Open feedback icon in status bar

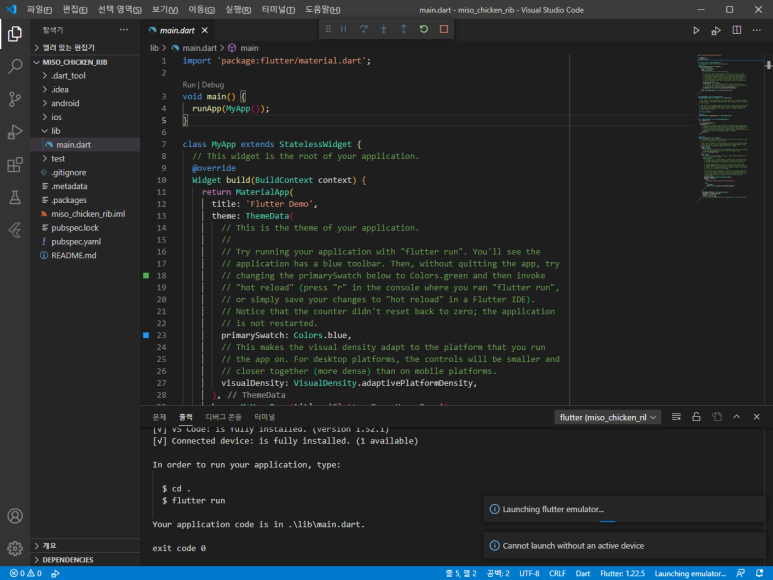point(740,574)
